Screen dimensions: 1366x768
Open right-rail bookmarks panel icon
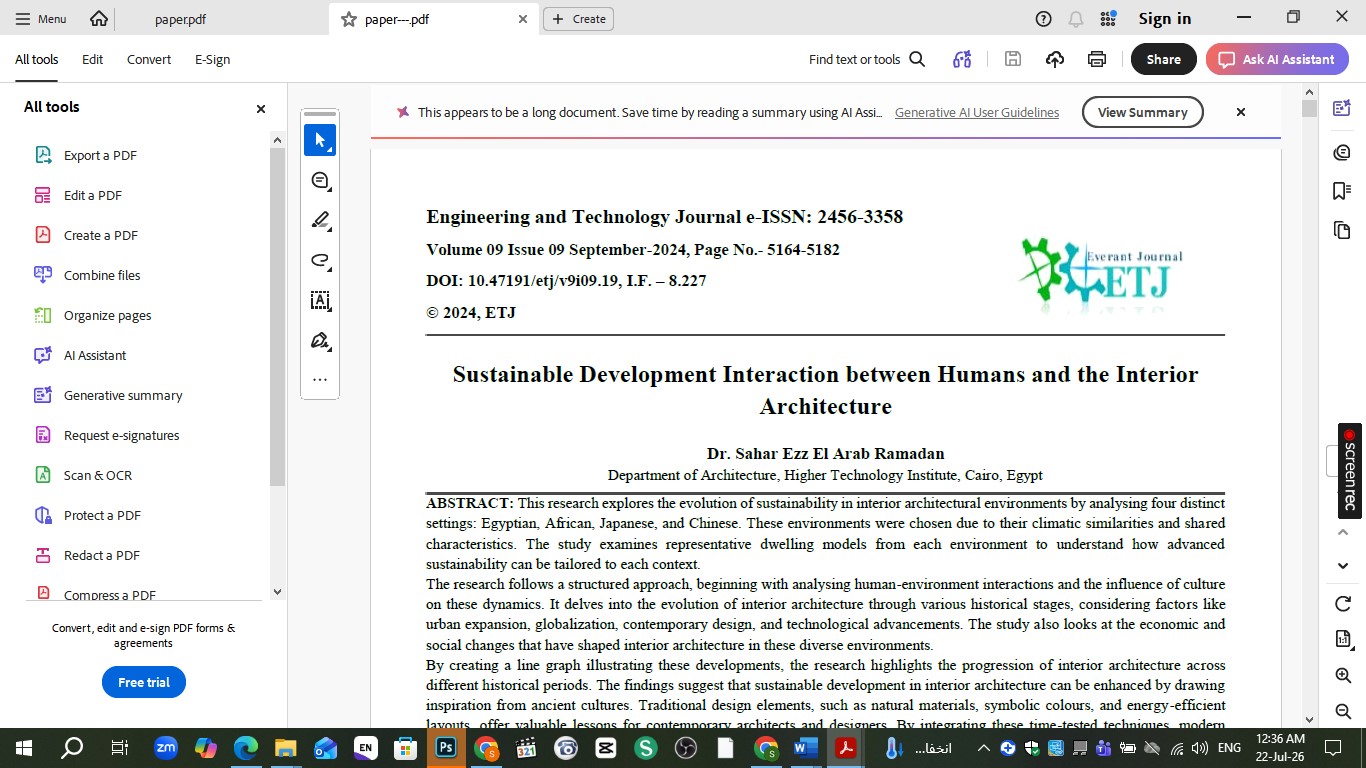tap(1342, 191)
